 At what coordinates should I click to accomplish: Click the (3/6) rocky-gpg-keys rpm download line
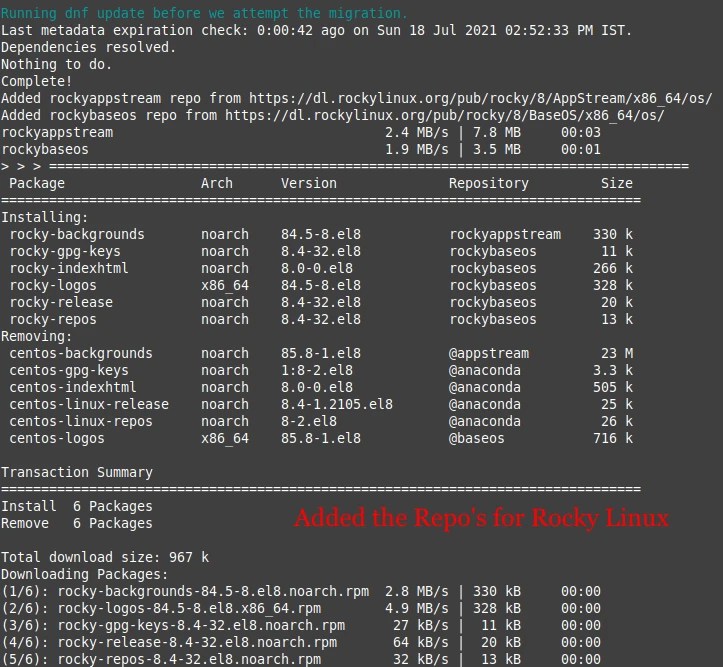[x=301, y=626]
